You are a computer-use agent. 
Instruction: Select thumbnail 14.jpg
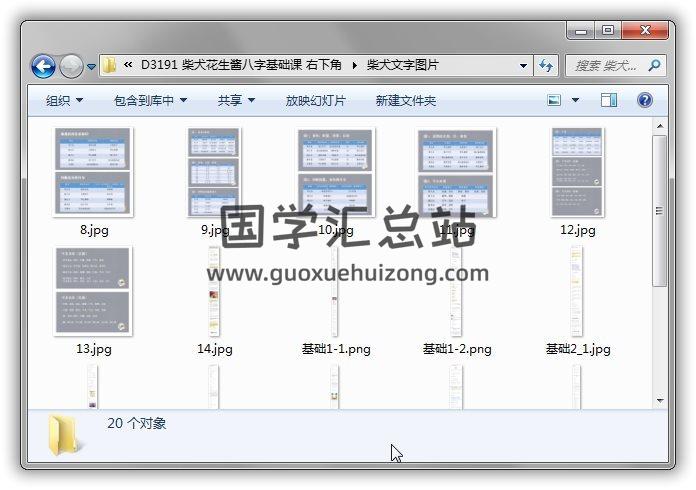214,291
